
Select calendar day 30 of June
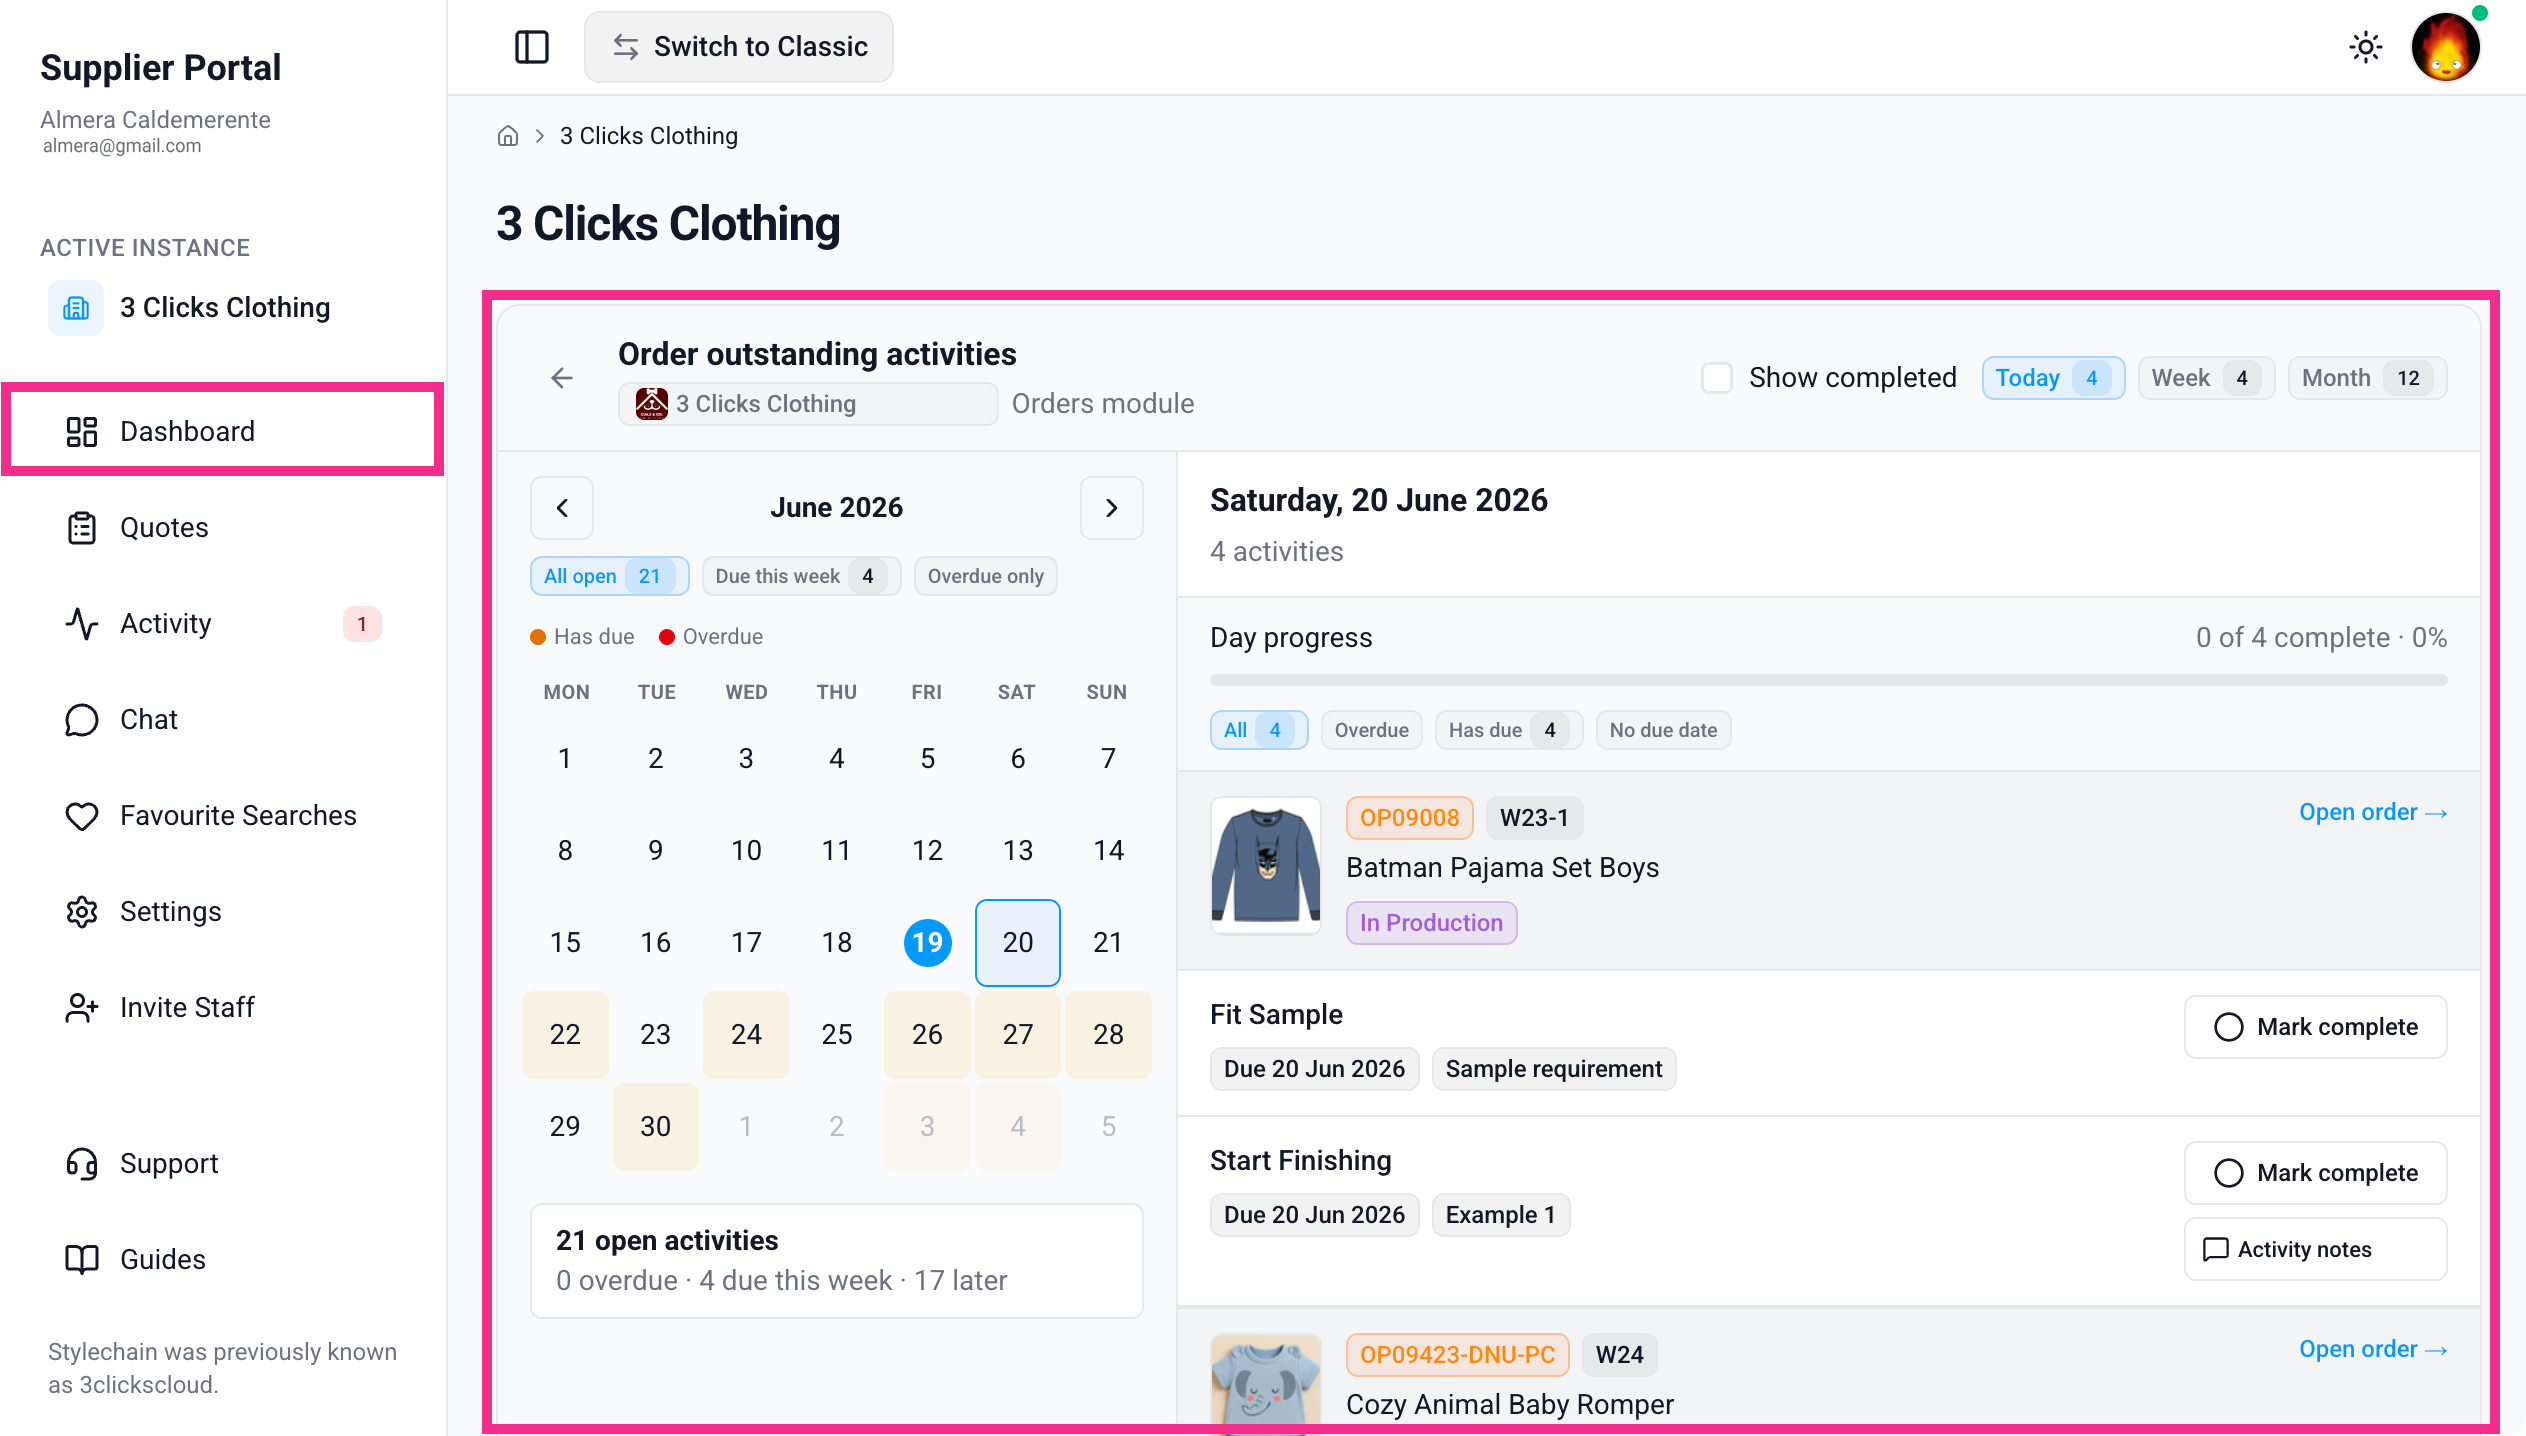point(656,1126)
